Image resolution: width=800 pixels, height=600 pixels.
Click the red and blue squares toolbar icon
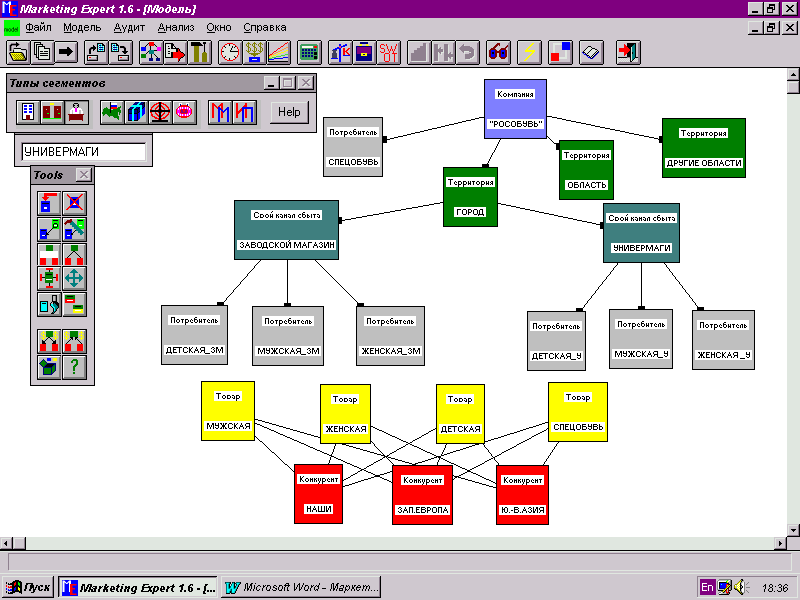(x=560, y=53)
